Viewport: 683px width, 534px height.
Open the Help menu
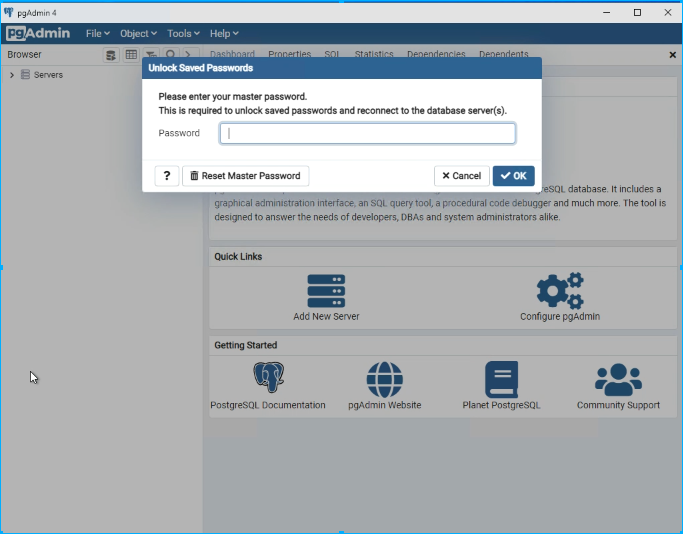224,33
